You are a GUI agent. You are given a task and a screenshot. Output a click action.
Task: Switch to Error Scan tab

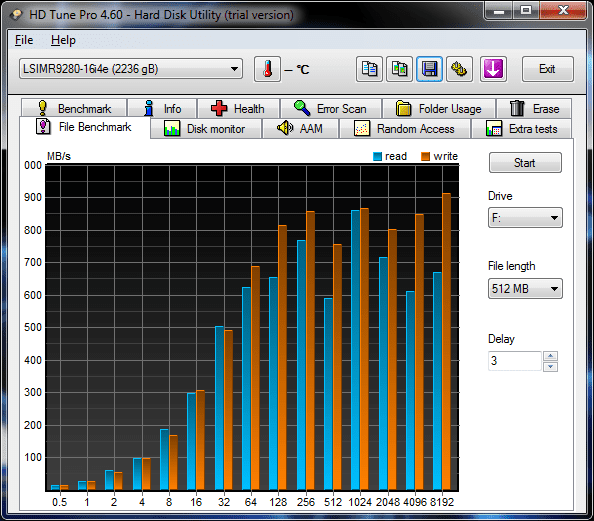point(331,108)
